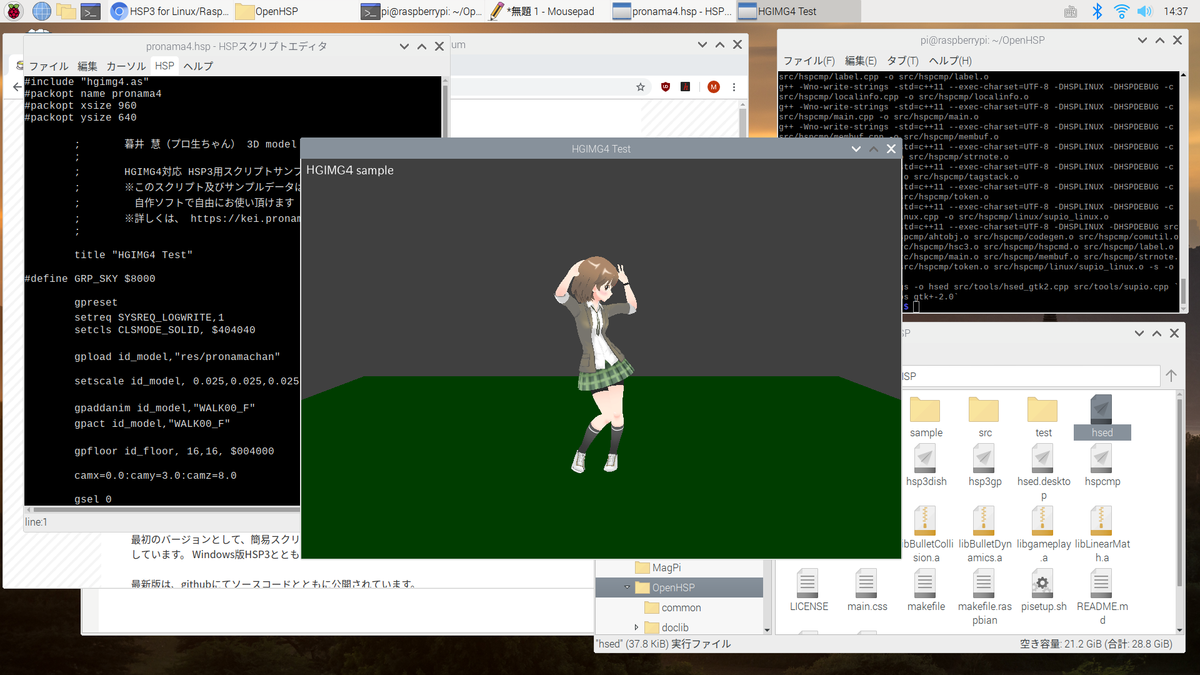The image size is (1200, 675).
Task: Click the clock showing 14:37
Action: point(1177,12)
